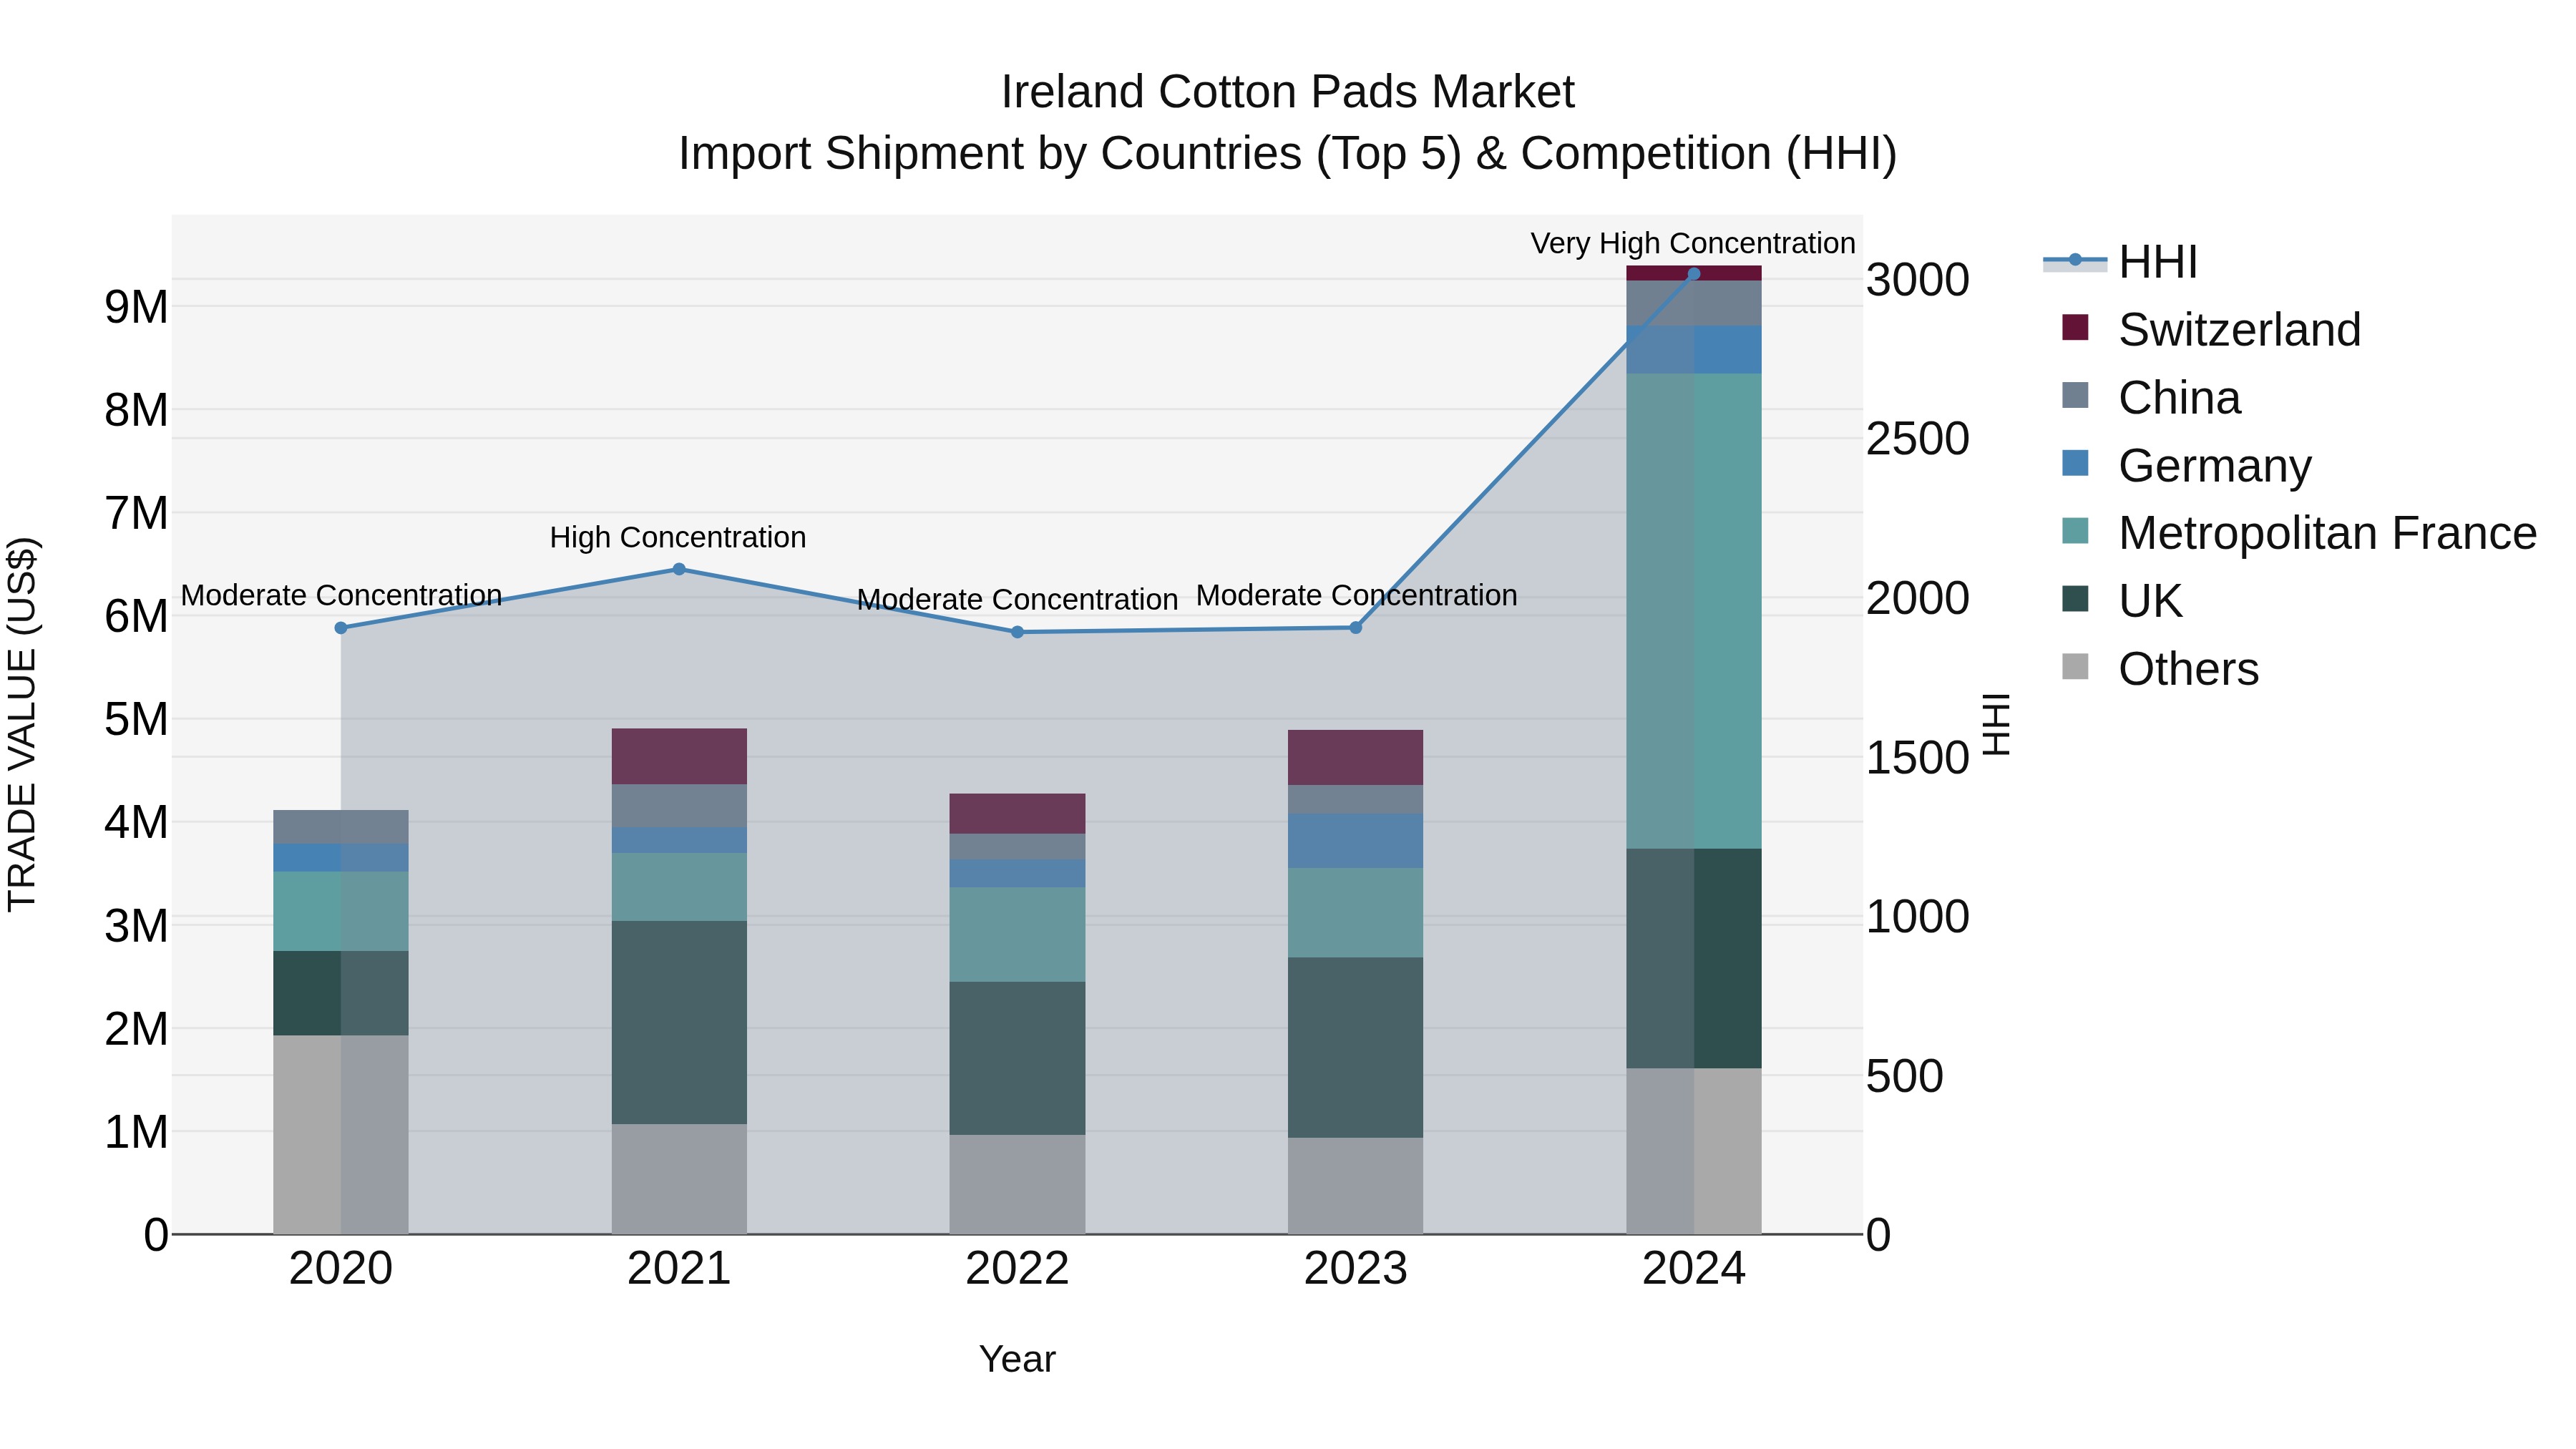2576x1449 pixels.
Task: Click the 2022 'Moderate Concentration' annotation
Action: click(x=1017, y=599)
